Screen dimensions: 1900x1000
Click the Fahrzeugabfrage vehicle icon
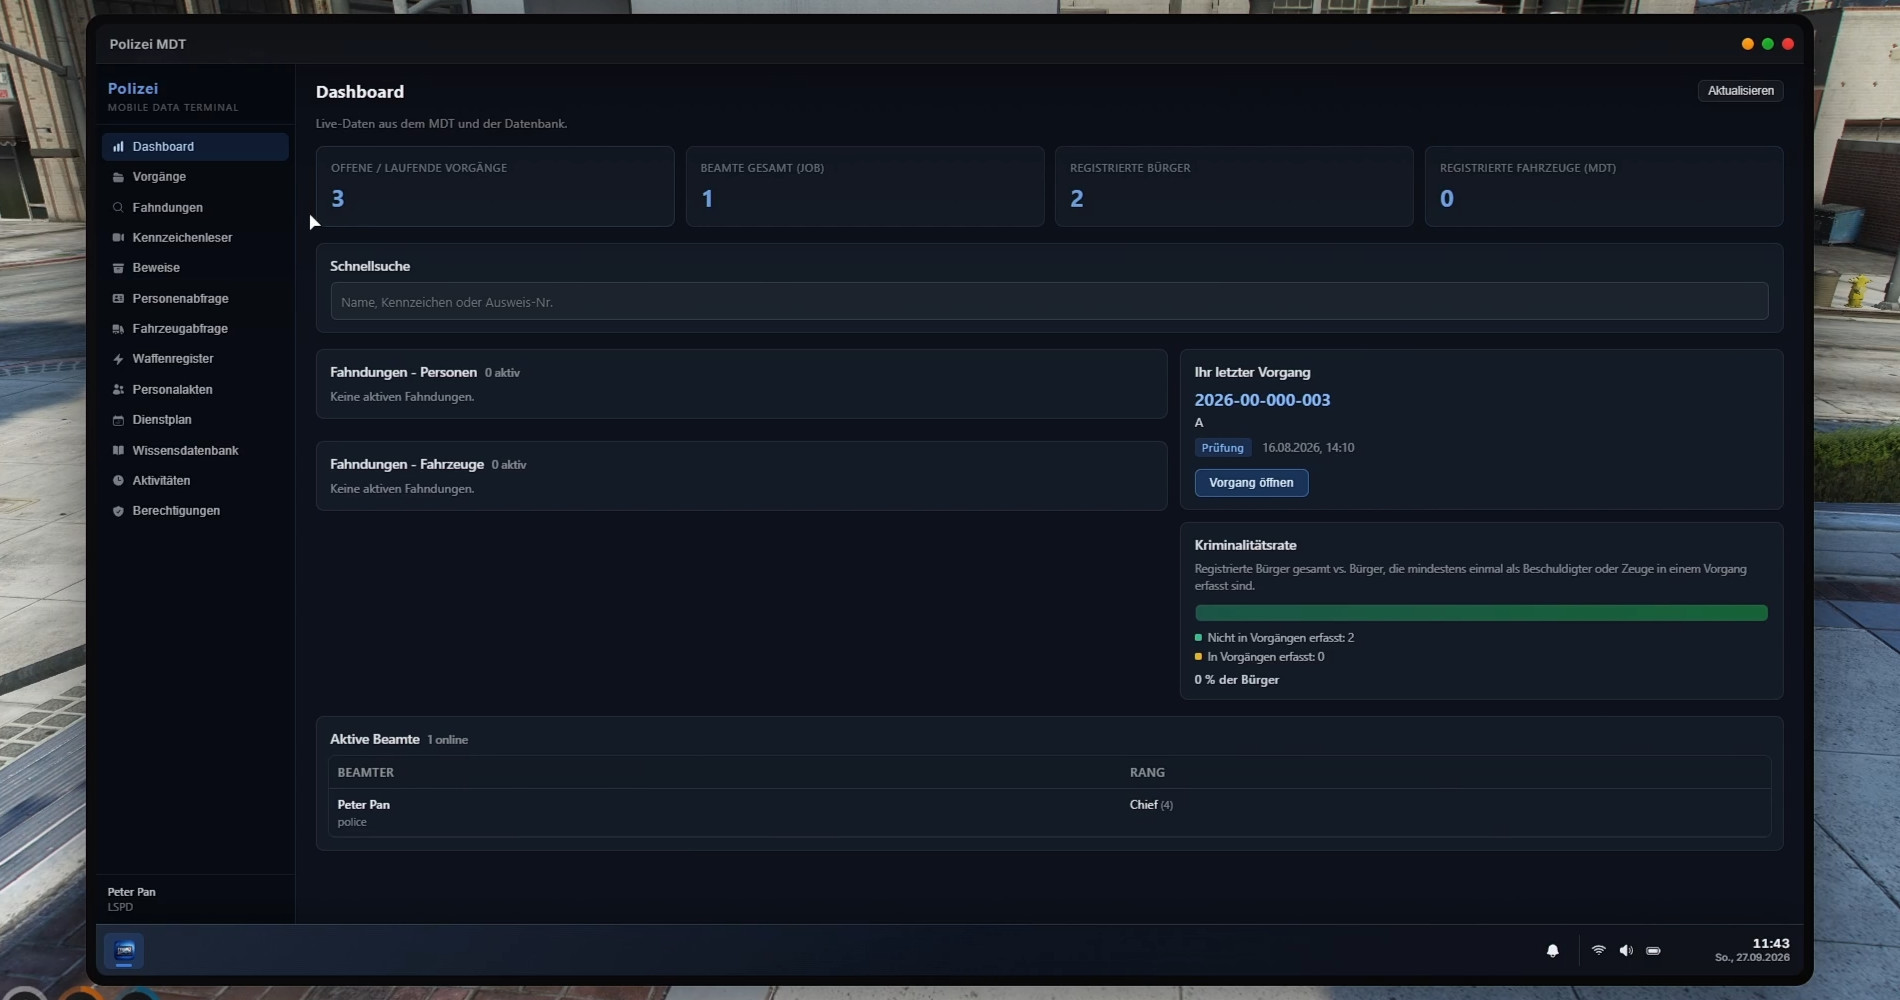pyautogui.click(x=118, y=329)
